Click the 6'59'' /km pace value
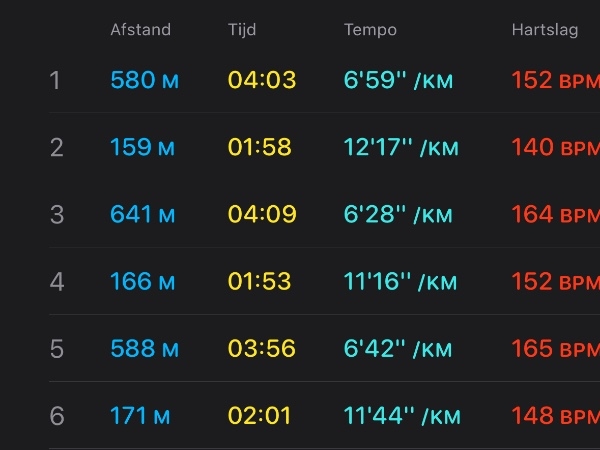600x450 pixels. tap(398, 80)
